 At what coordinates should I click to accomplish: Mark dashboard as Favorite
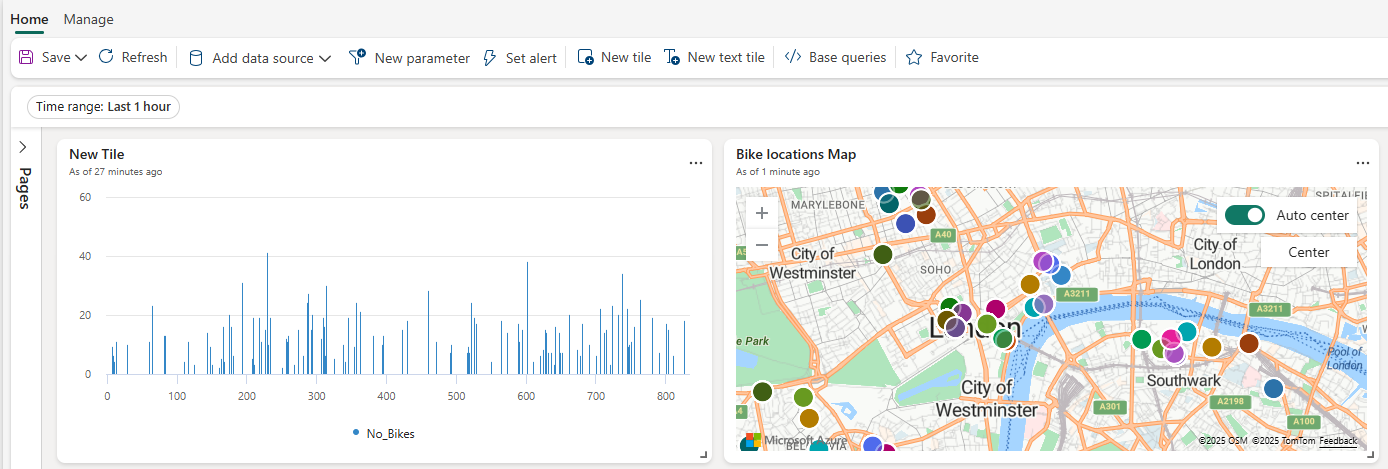942,58
